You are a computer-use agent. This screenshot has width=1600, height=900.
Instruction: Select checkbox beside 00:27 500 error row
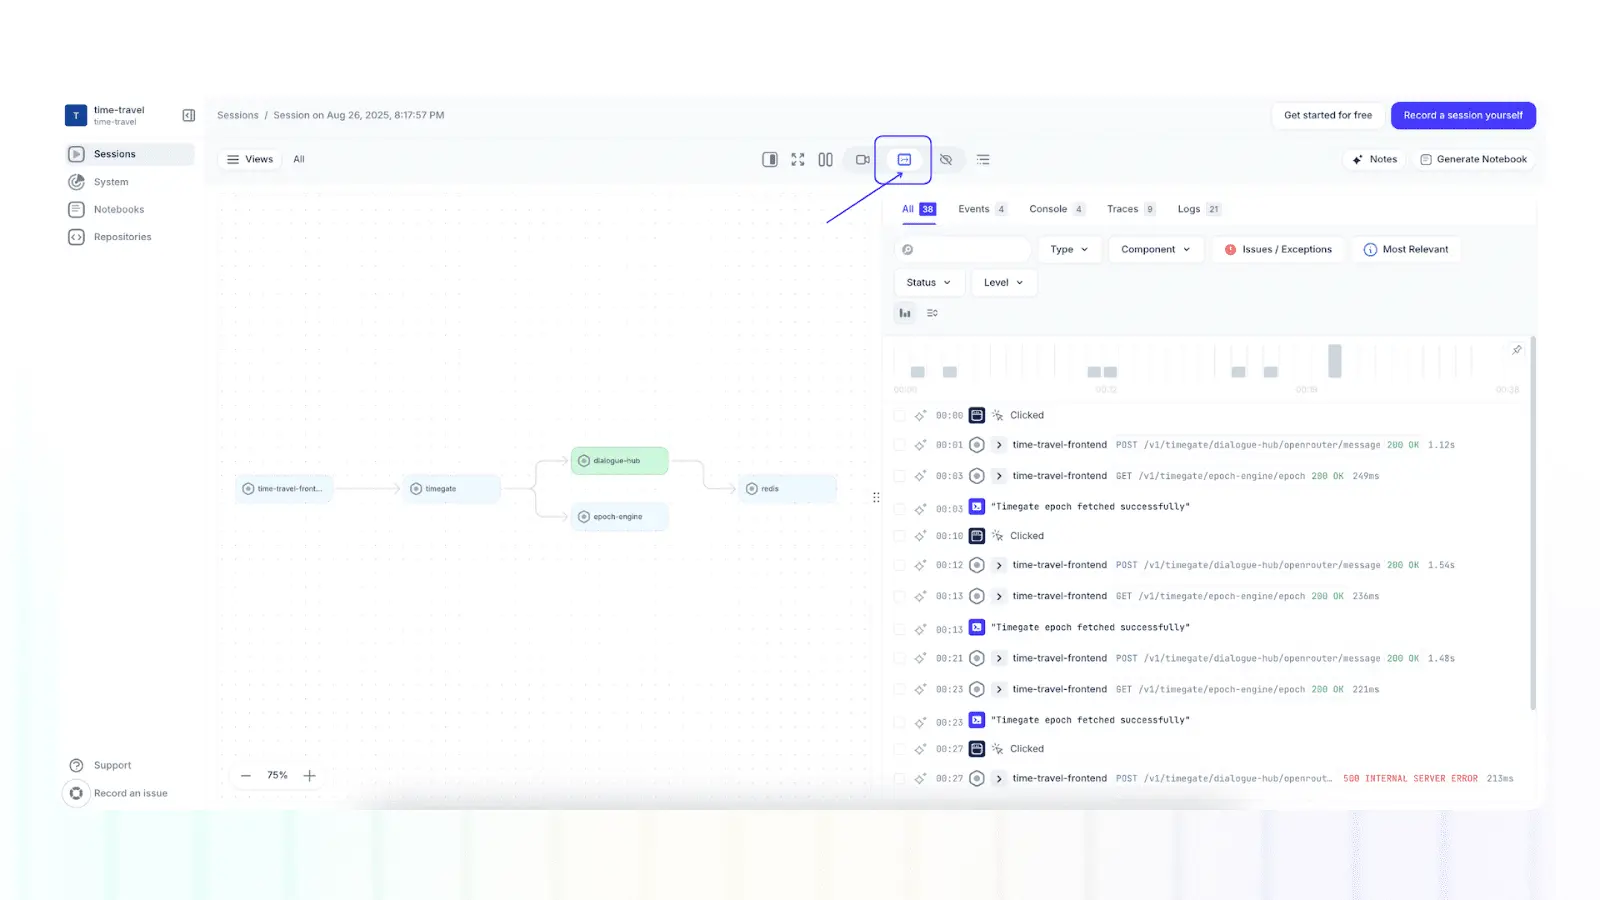(x=899, y=779)
